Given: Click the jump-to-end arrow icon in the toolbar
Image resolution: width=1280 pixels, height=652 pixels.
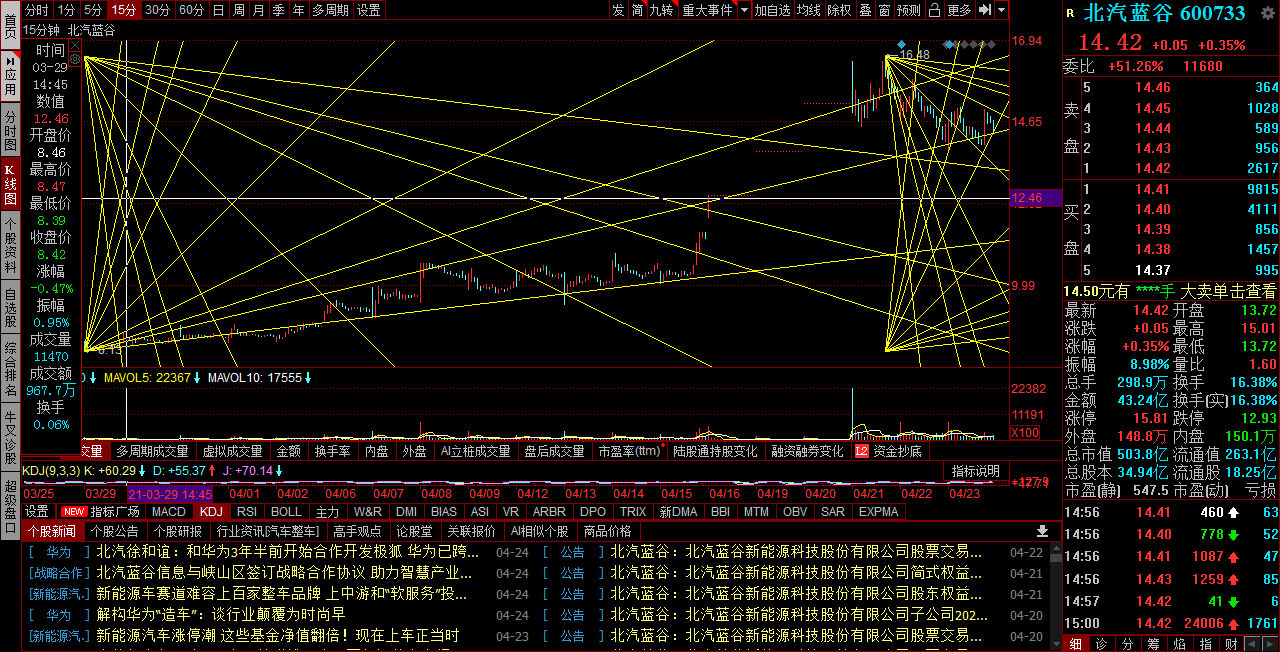Looking at the screenshot, I should 984,10.
